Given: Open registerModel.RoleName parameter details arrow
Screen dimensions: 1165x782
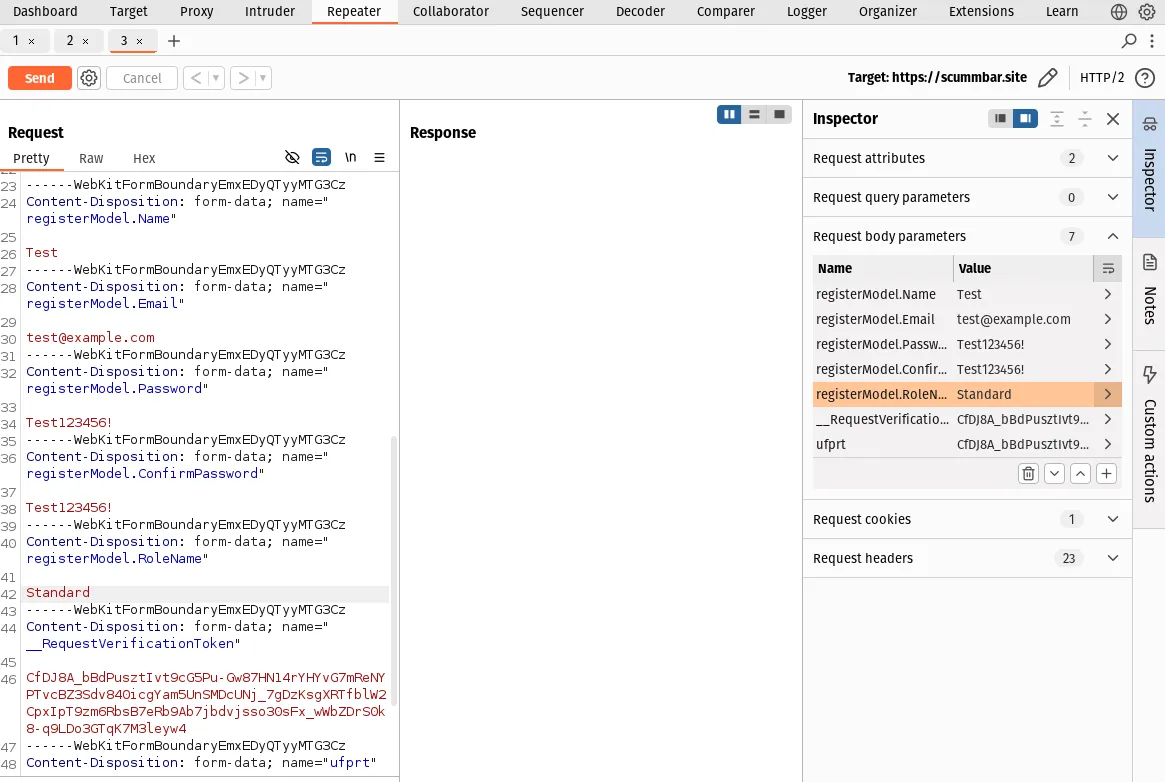Looking at the screenshot, I should [1108, 394].
